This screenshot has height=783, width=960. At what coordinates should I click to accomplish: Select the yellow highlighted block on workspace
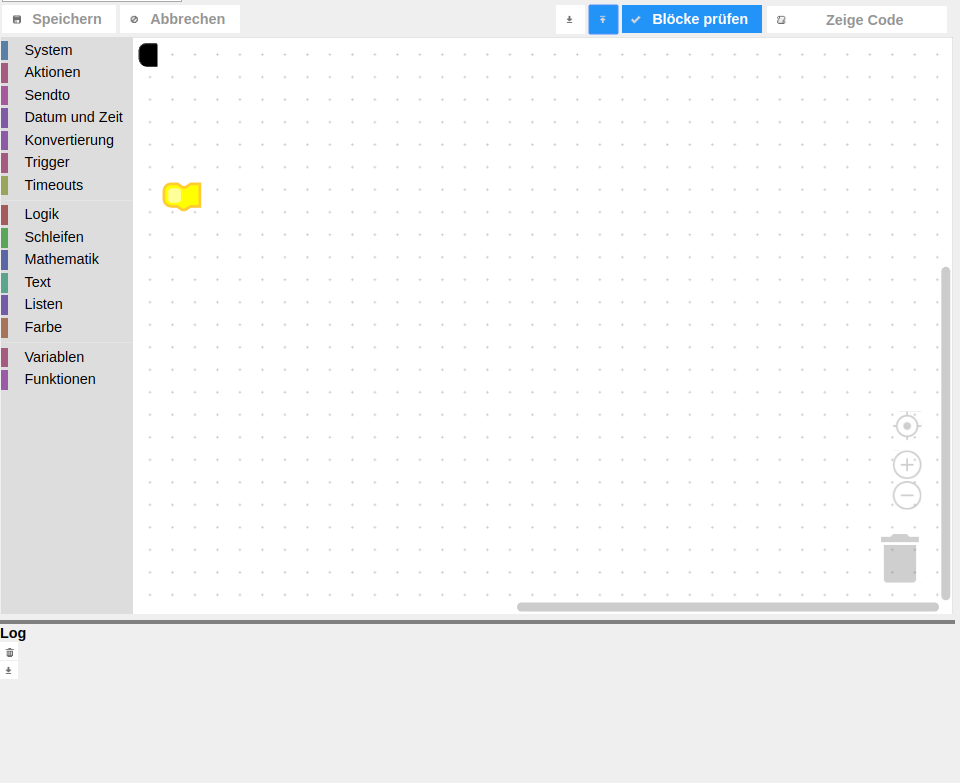182,196
